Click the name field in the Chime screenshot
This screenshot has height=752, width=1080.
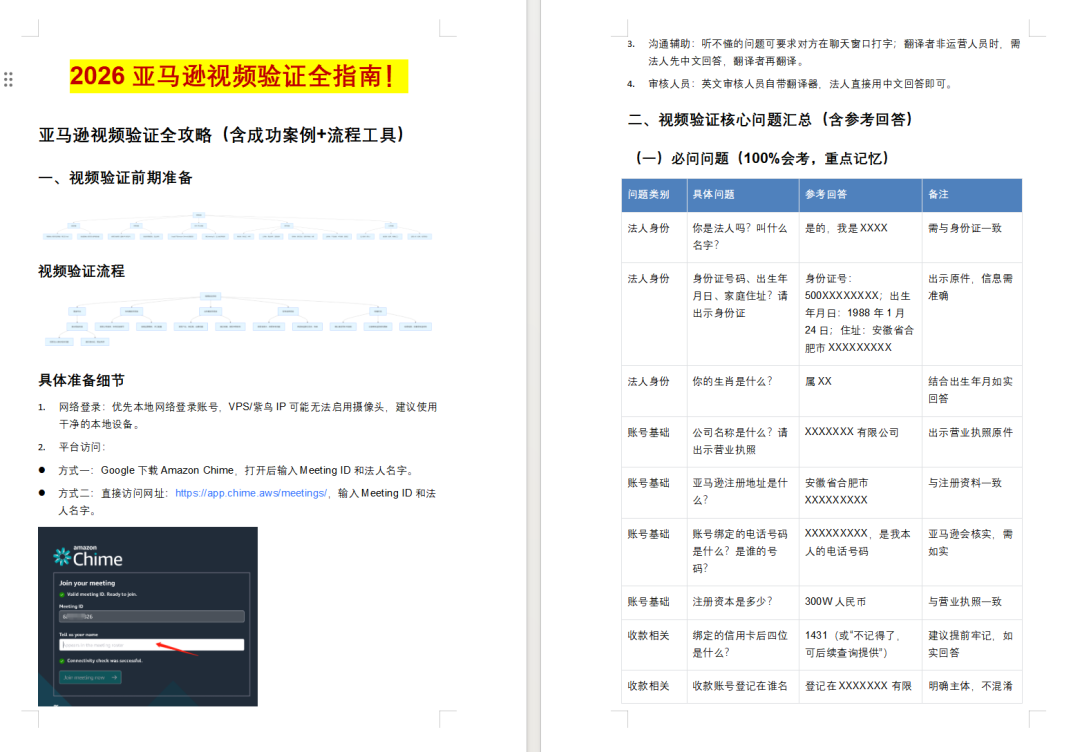[x=152, y=645]
